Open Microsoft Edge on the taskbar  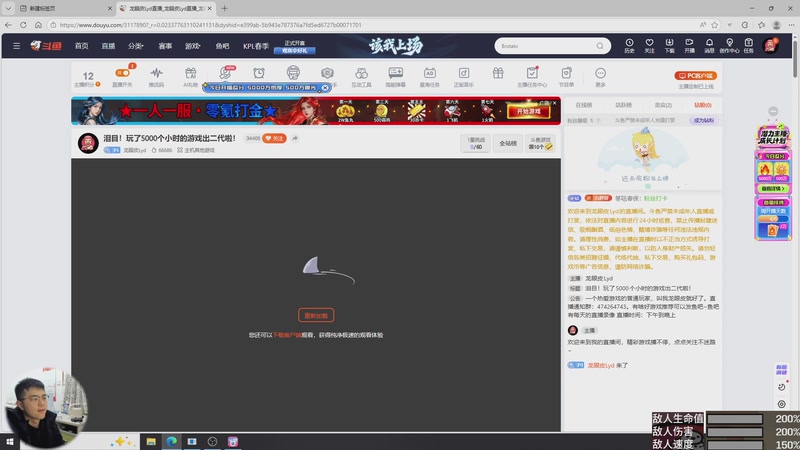click(171, 441)
